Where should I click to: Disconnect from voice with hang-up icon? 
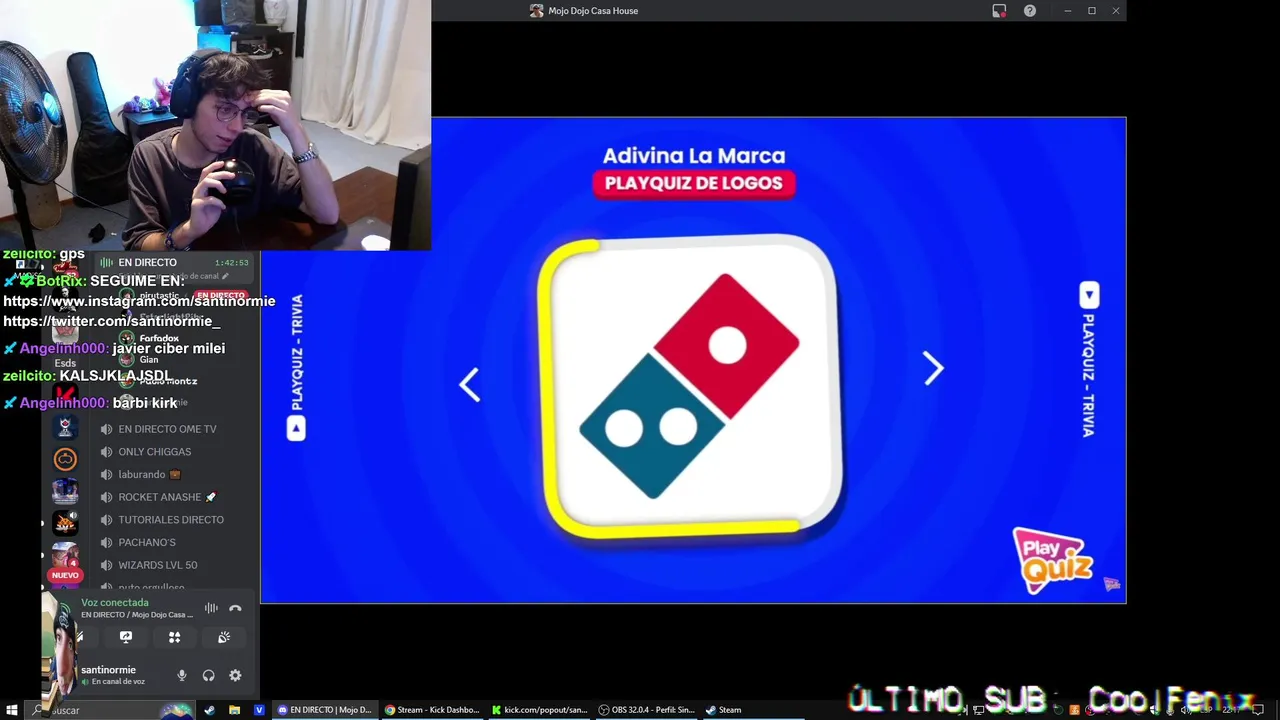click(x=235, y=608)
